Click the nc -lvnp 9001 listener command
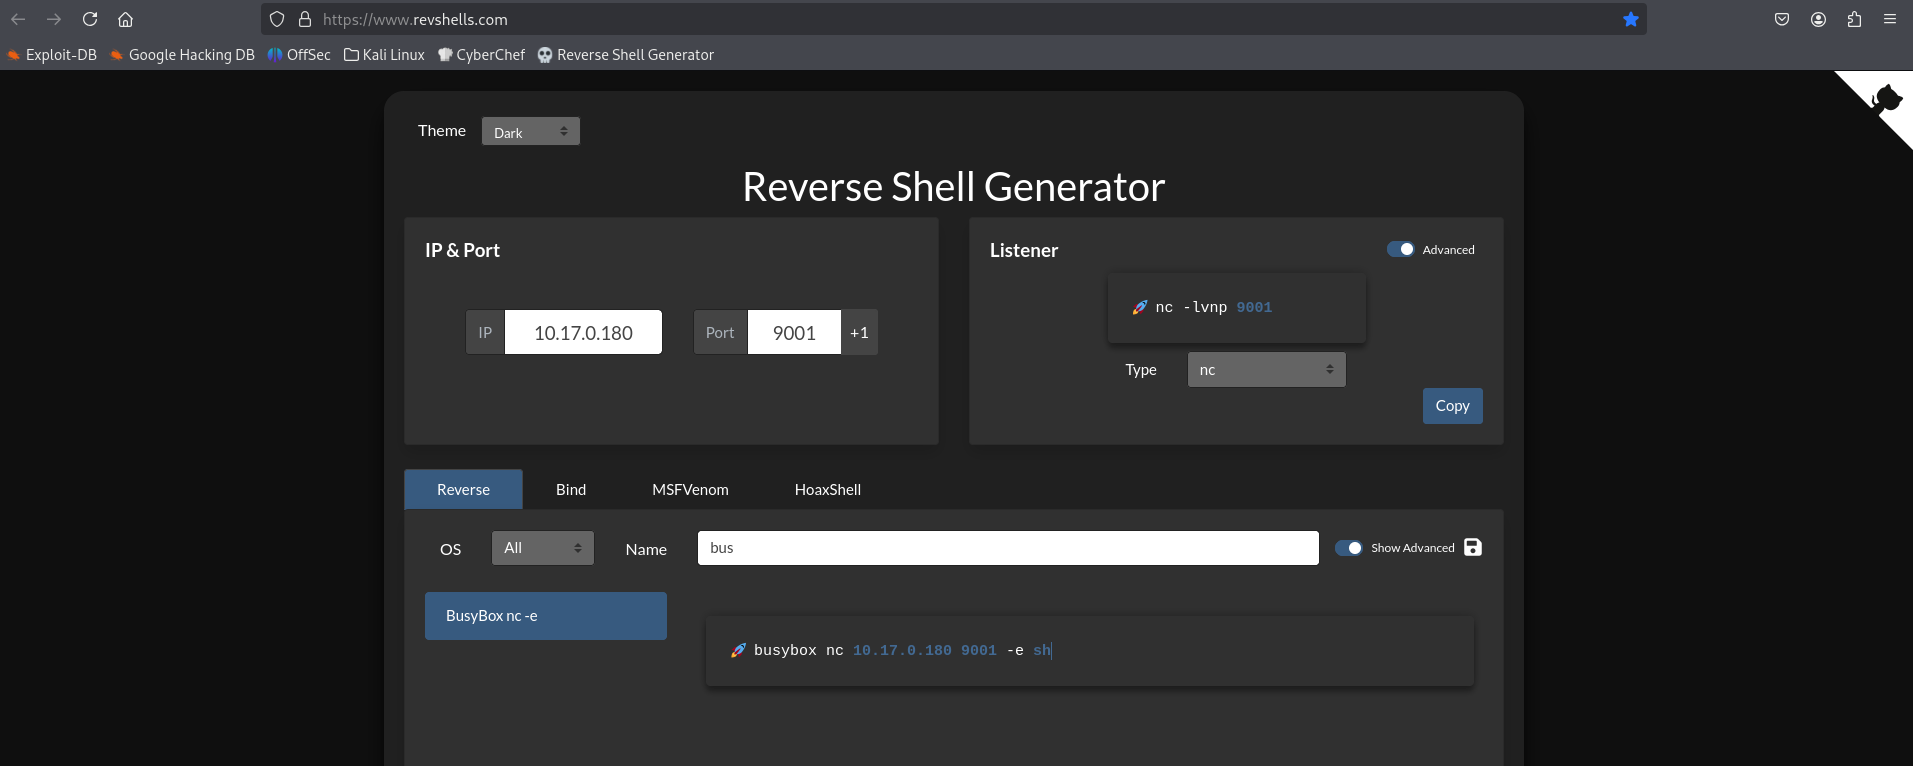 click(x=1213, y=307)
